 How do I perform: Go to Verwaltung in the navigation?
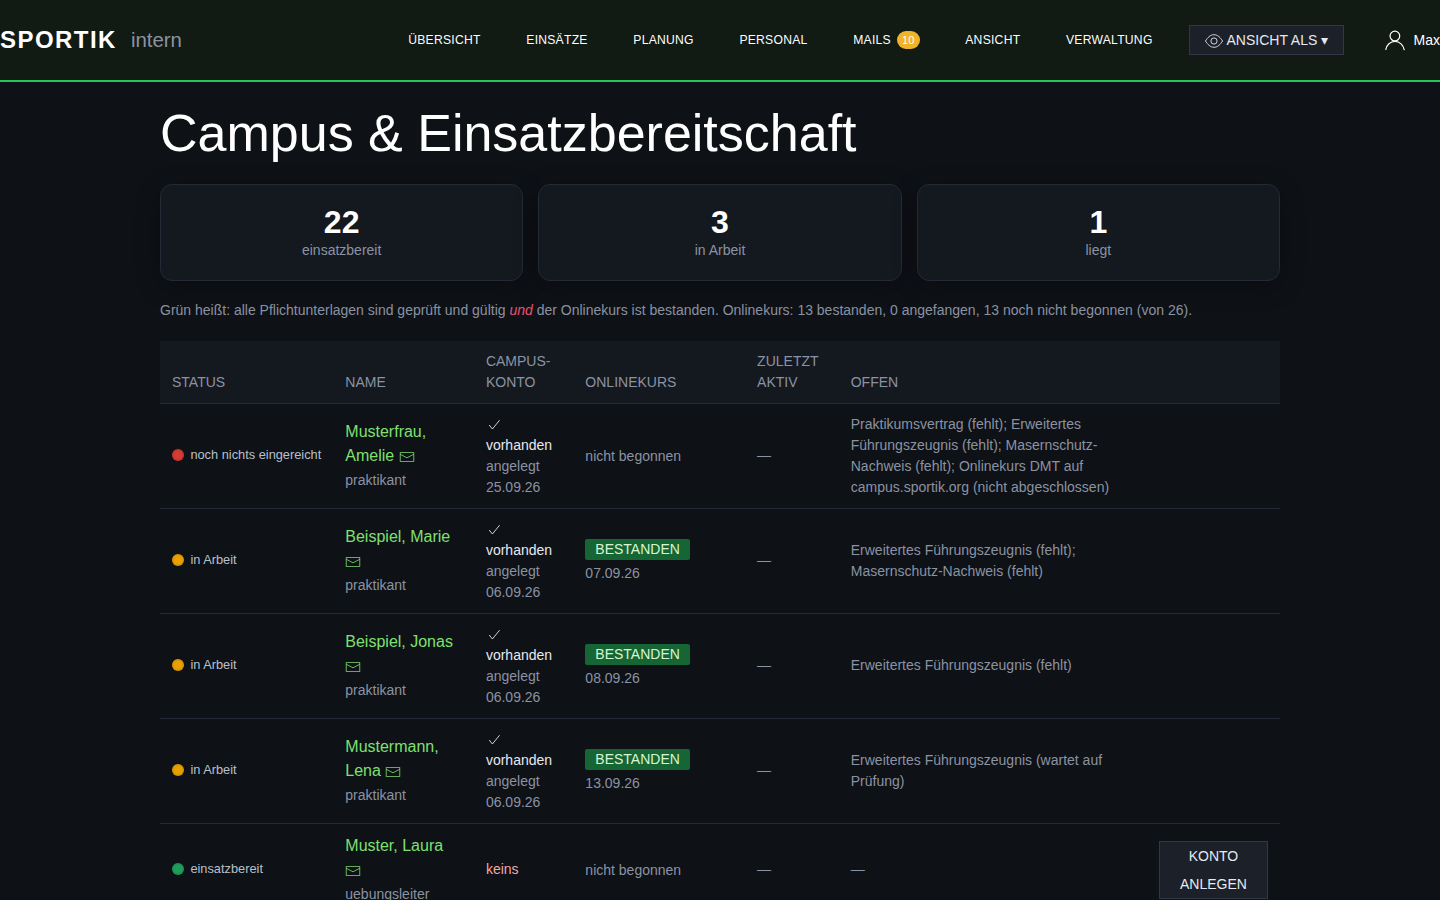pyautogui.click(x=1109, y=40)
